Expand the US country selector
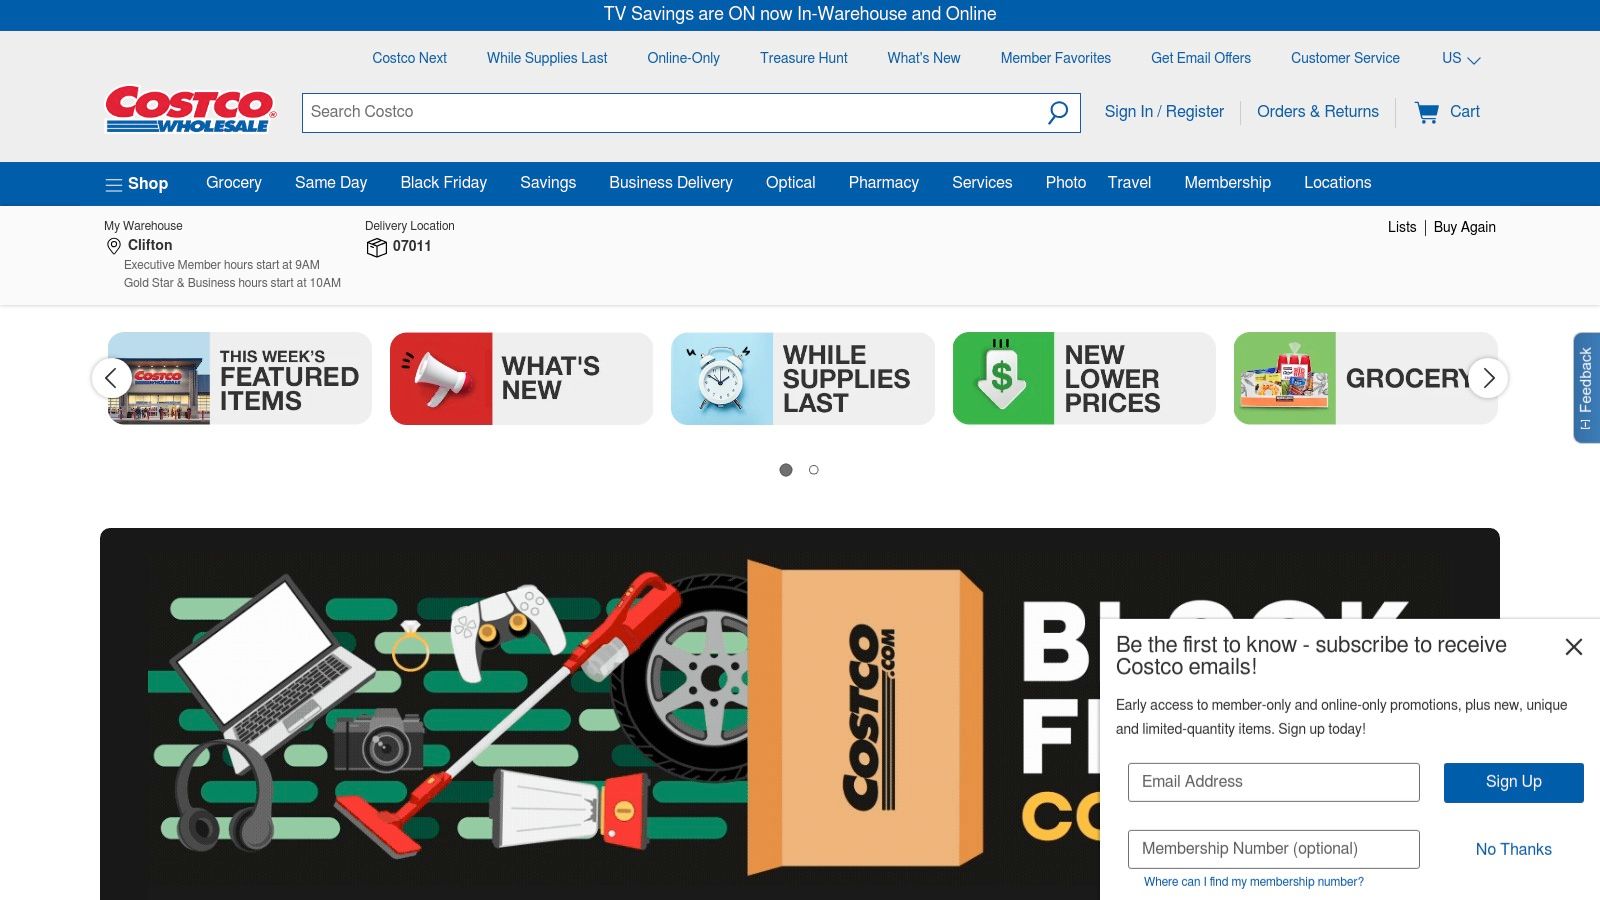Image resolution: width=1600 pixels, height=900 pixels. (1461, 59)
